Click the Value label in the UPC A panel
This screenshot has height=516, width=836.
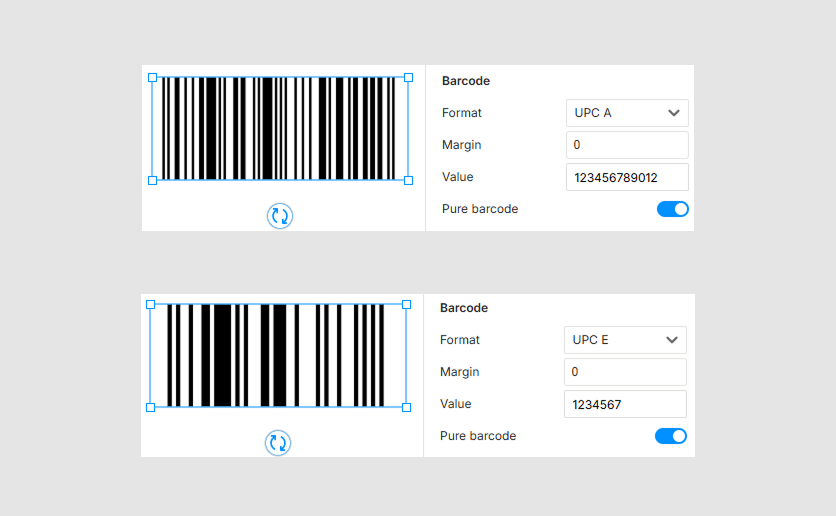pyautogui.click(x=457, y=177)
